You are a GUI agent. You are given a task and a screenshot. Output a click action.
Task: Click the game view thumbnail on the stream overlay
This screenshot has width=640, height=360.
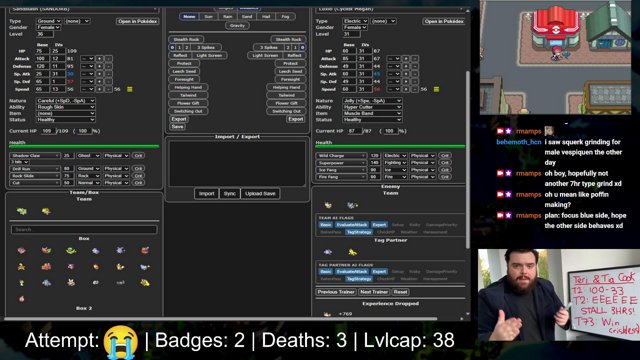(555, 57)
